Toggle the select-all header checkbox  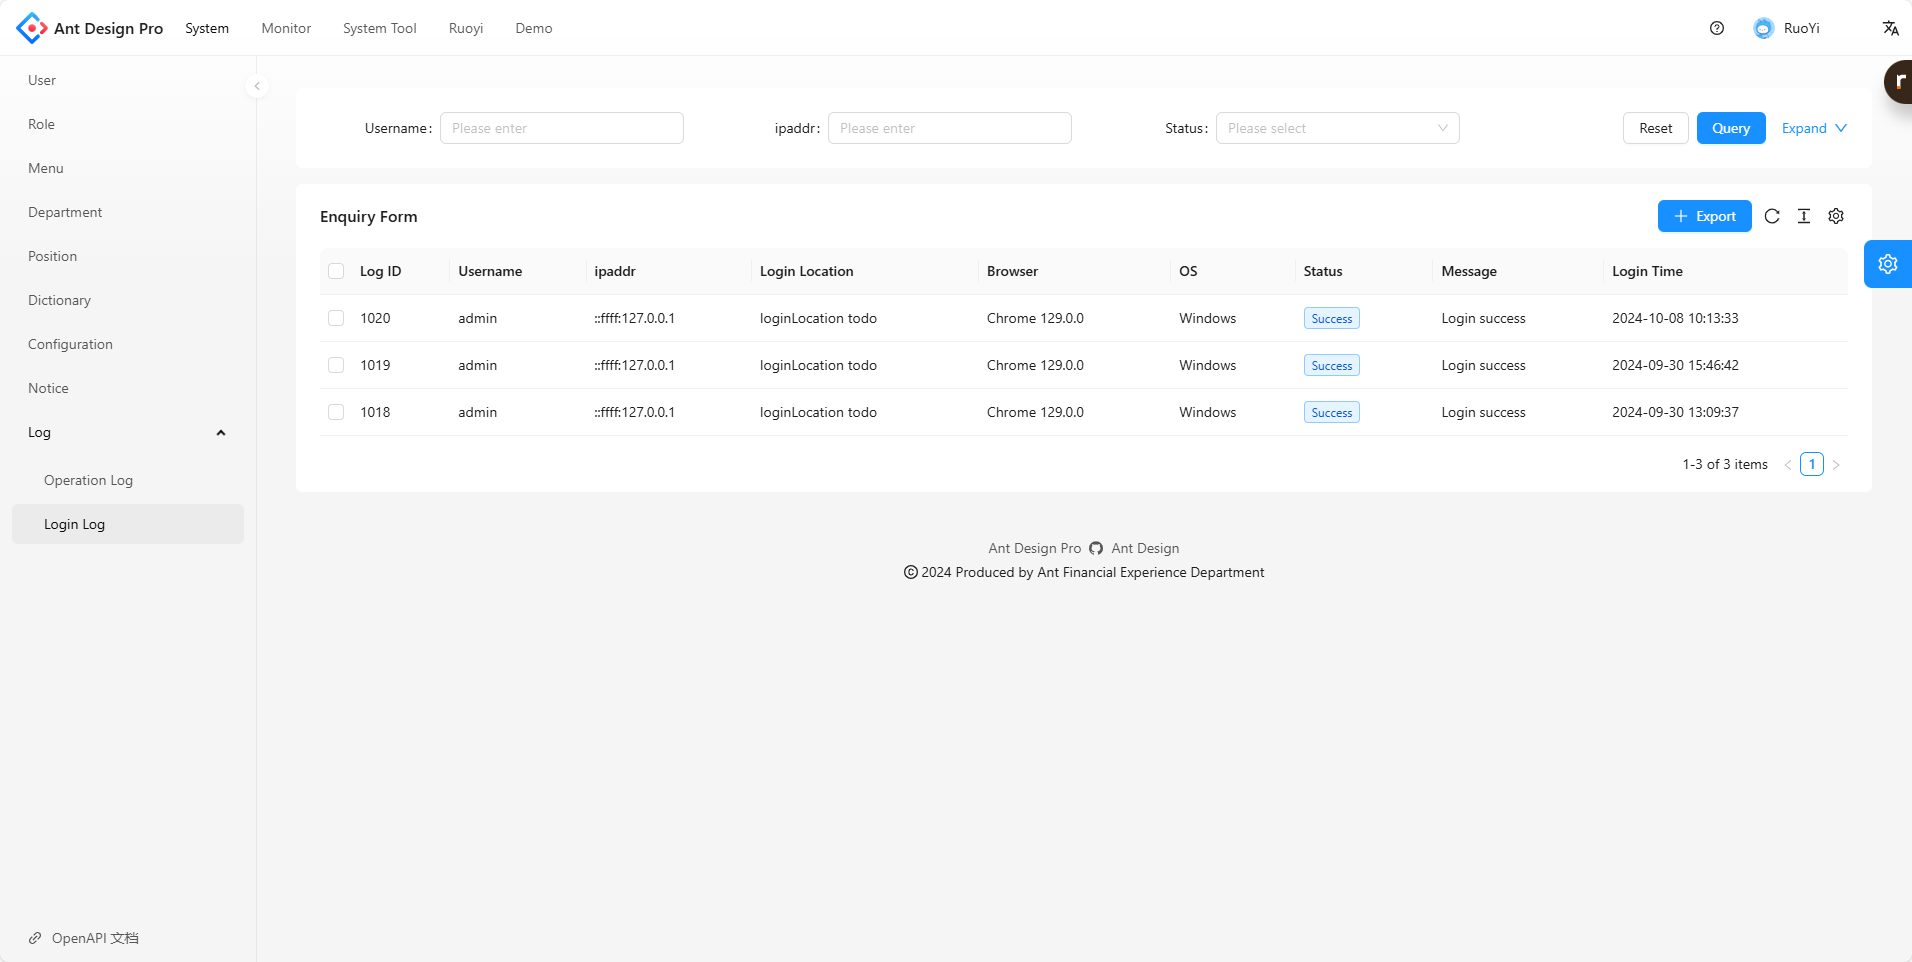click(x=336, y=271)
